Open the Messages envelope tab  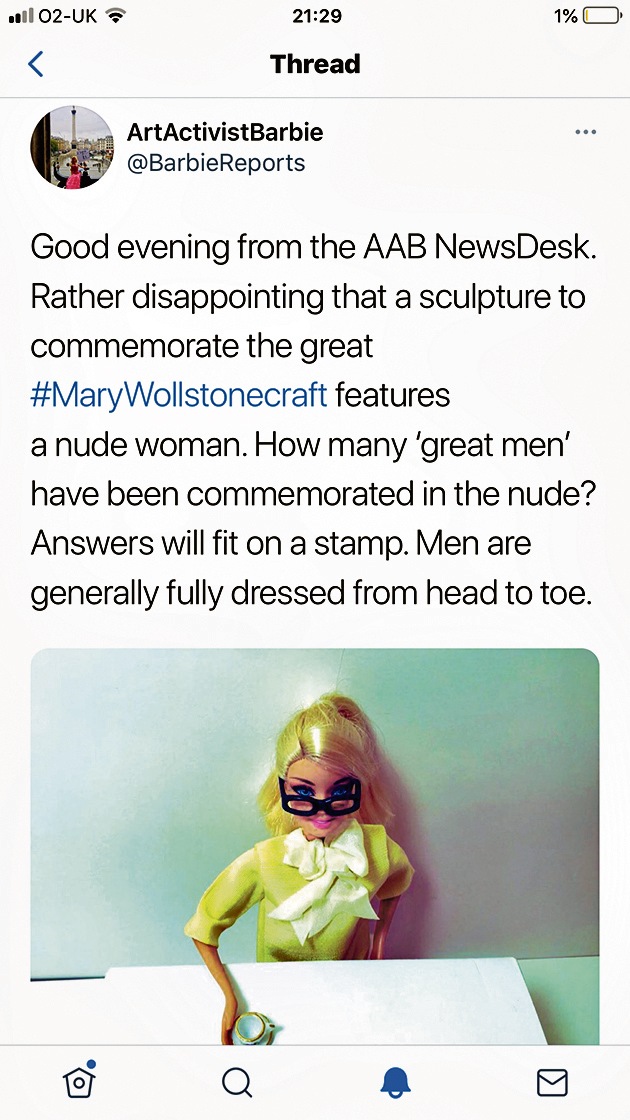pyautogui.click(x=552, y=1082)
